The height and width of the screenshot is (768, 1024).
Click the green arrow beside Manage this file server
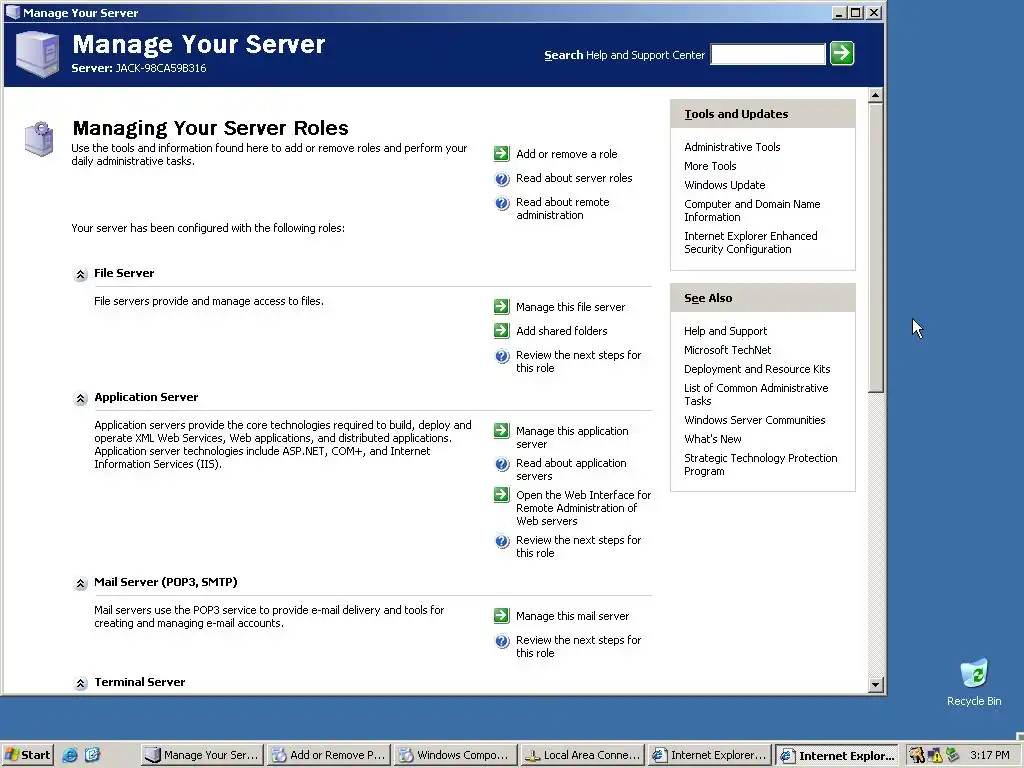tap(502, 306)
